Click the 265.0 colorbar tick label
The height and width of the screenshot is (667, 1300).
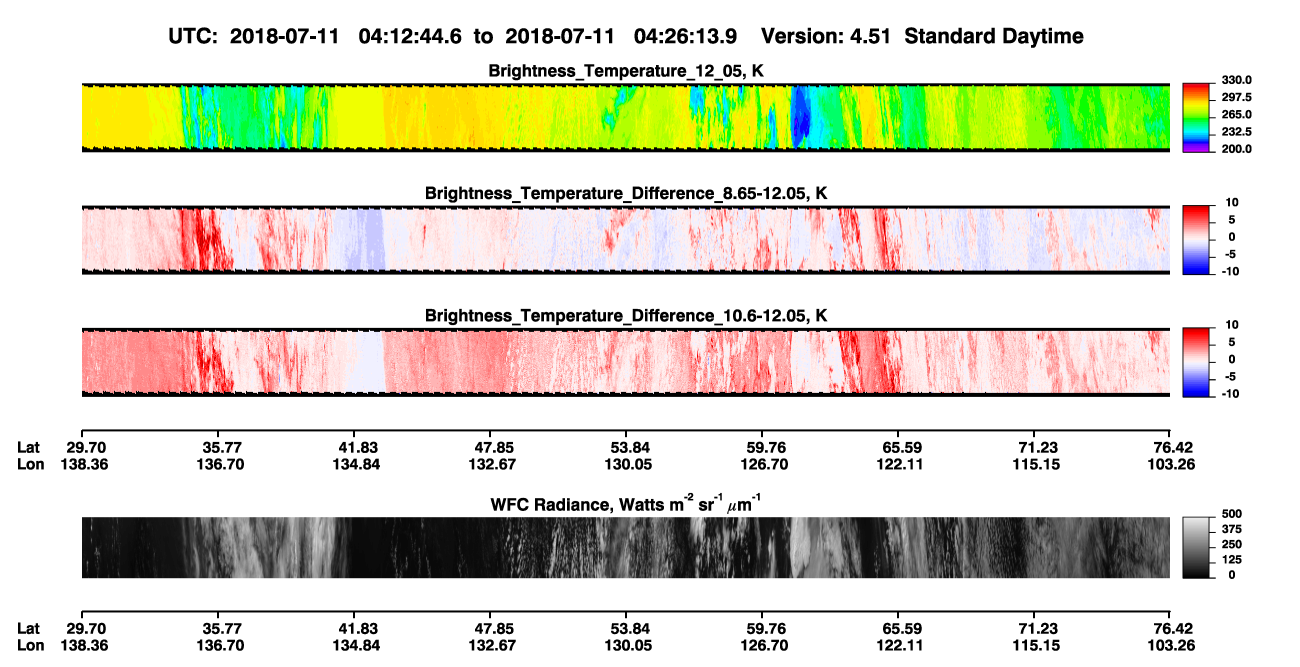pyautogui.click(x=1236, y=115)
